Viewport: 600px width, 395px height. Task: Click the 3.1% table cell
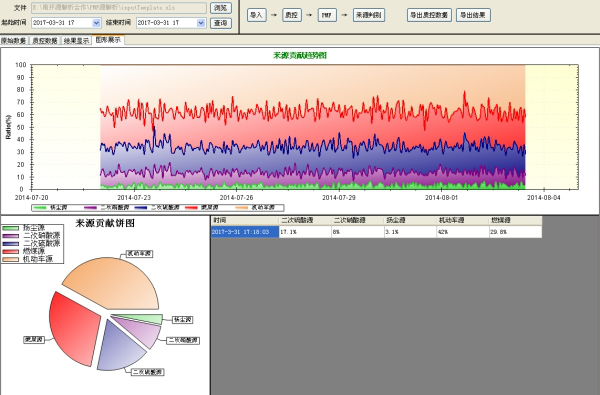tap(411, 232)
